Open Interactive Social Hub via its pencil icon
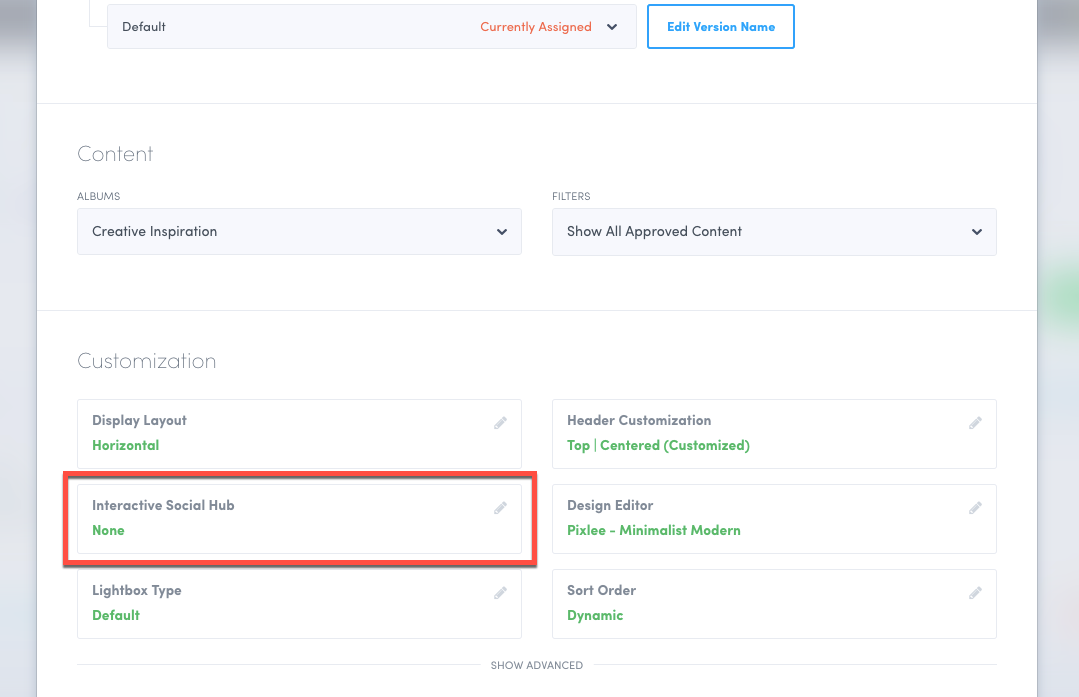This screenshot has width=1079, height=697. 500,508
